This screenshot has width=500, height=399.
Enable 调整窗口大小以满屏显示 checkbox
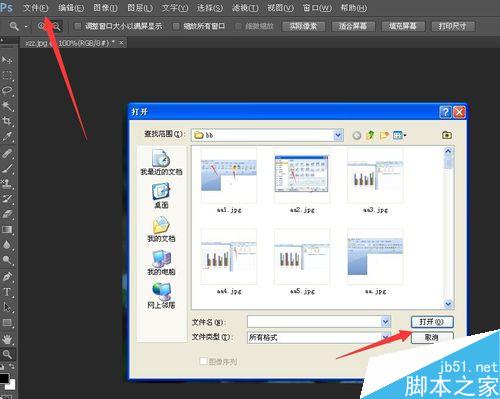click(x=77, y=26)
